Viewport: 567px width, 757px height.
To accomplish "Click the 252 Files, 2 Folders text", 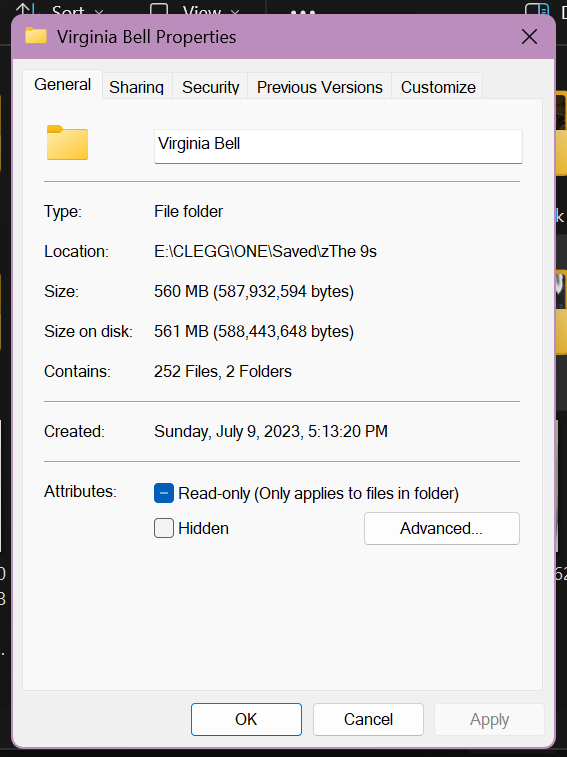I will [223, 372].
